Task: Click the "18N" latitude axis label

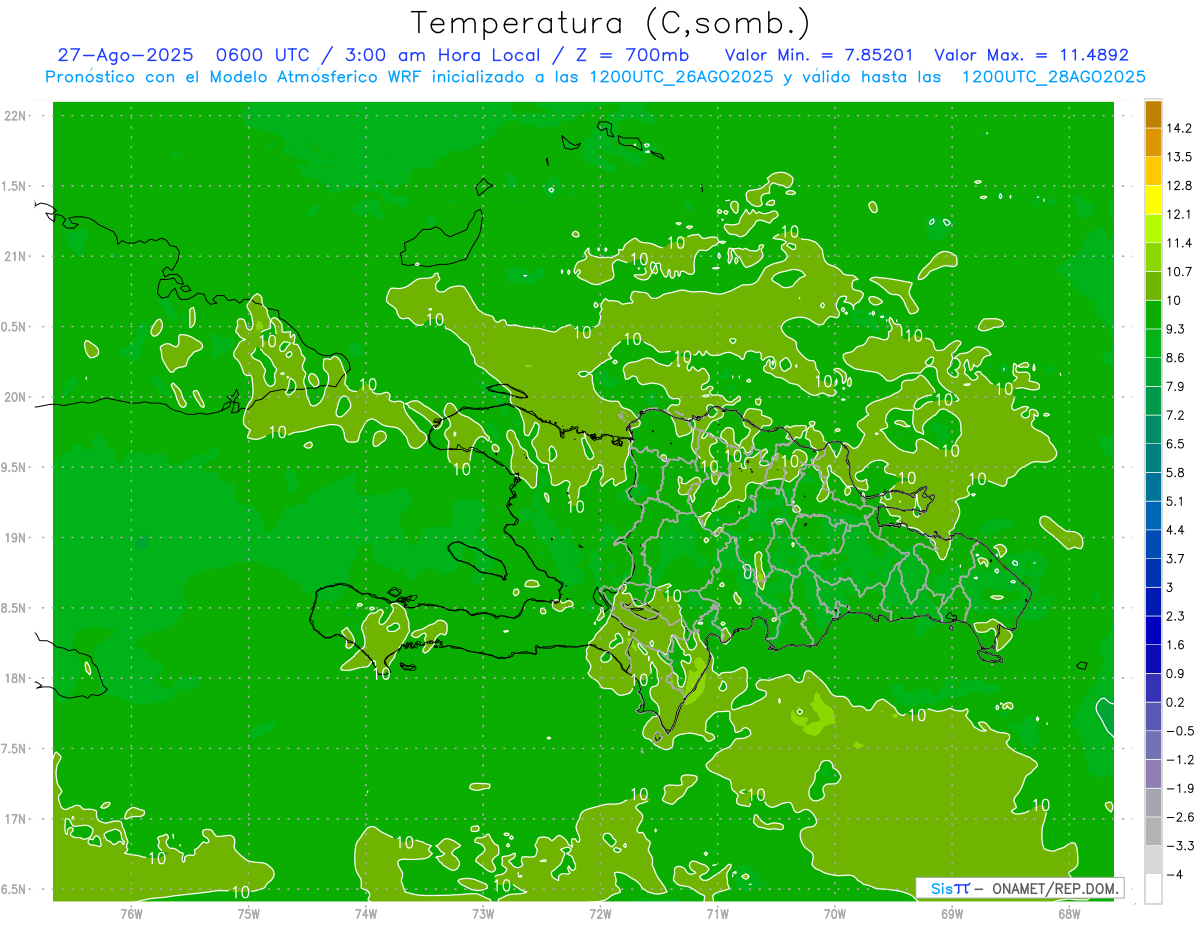Action: 16,679
